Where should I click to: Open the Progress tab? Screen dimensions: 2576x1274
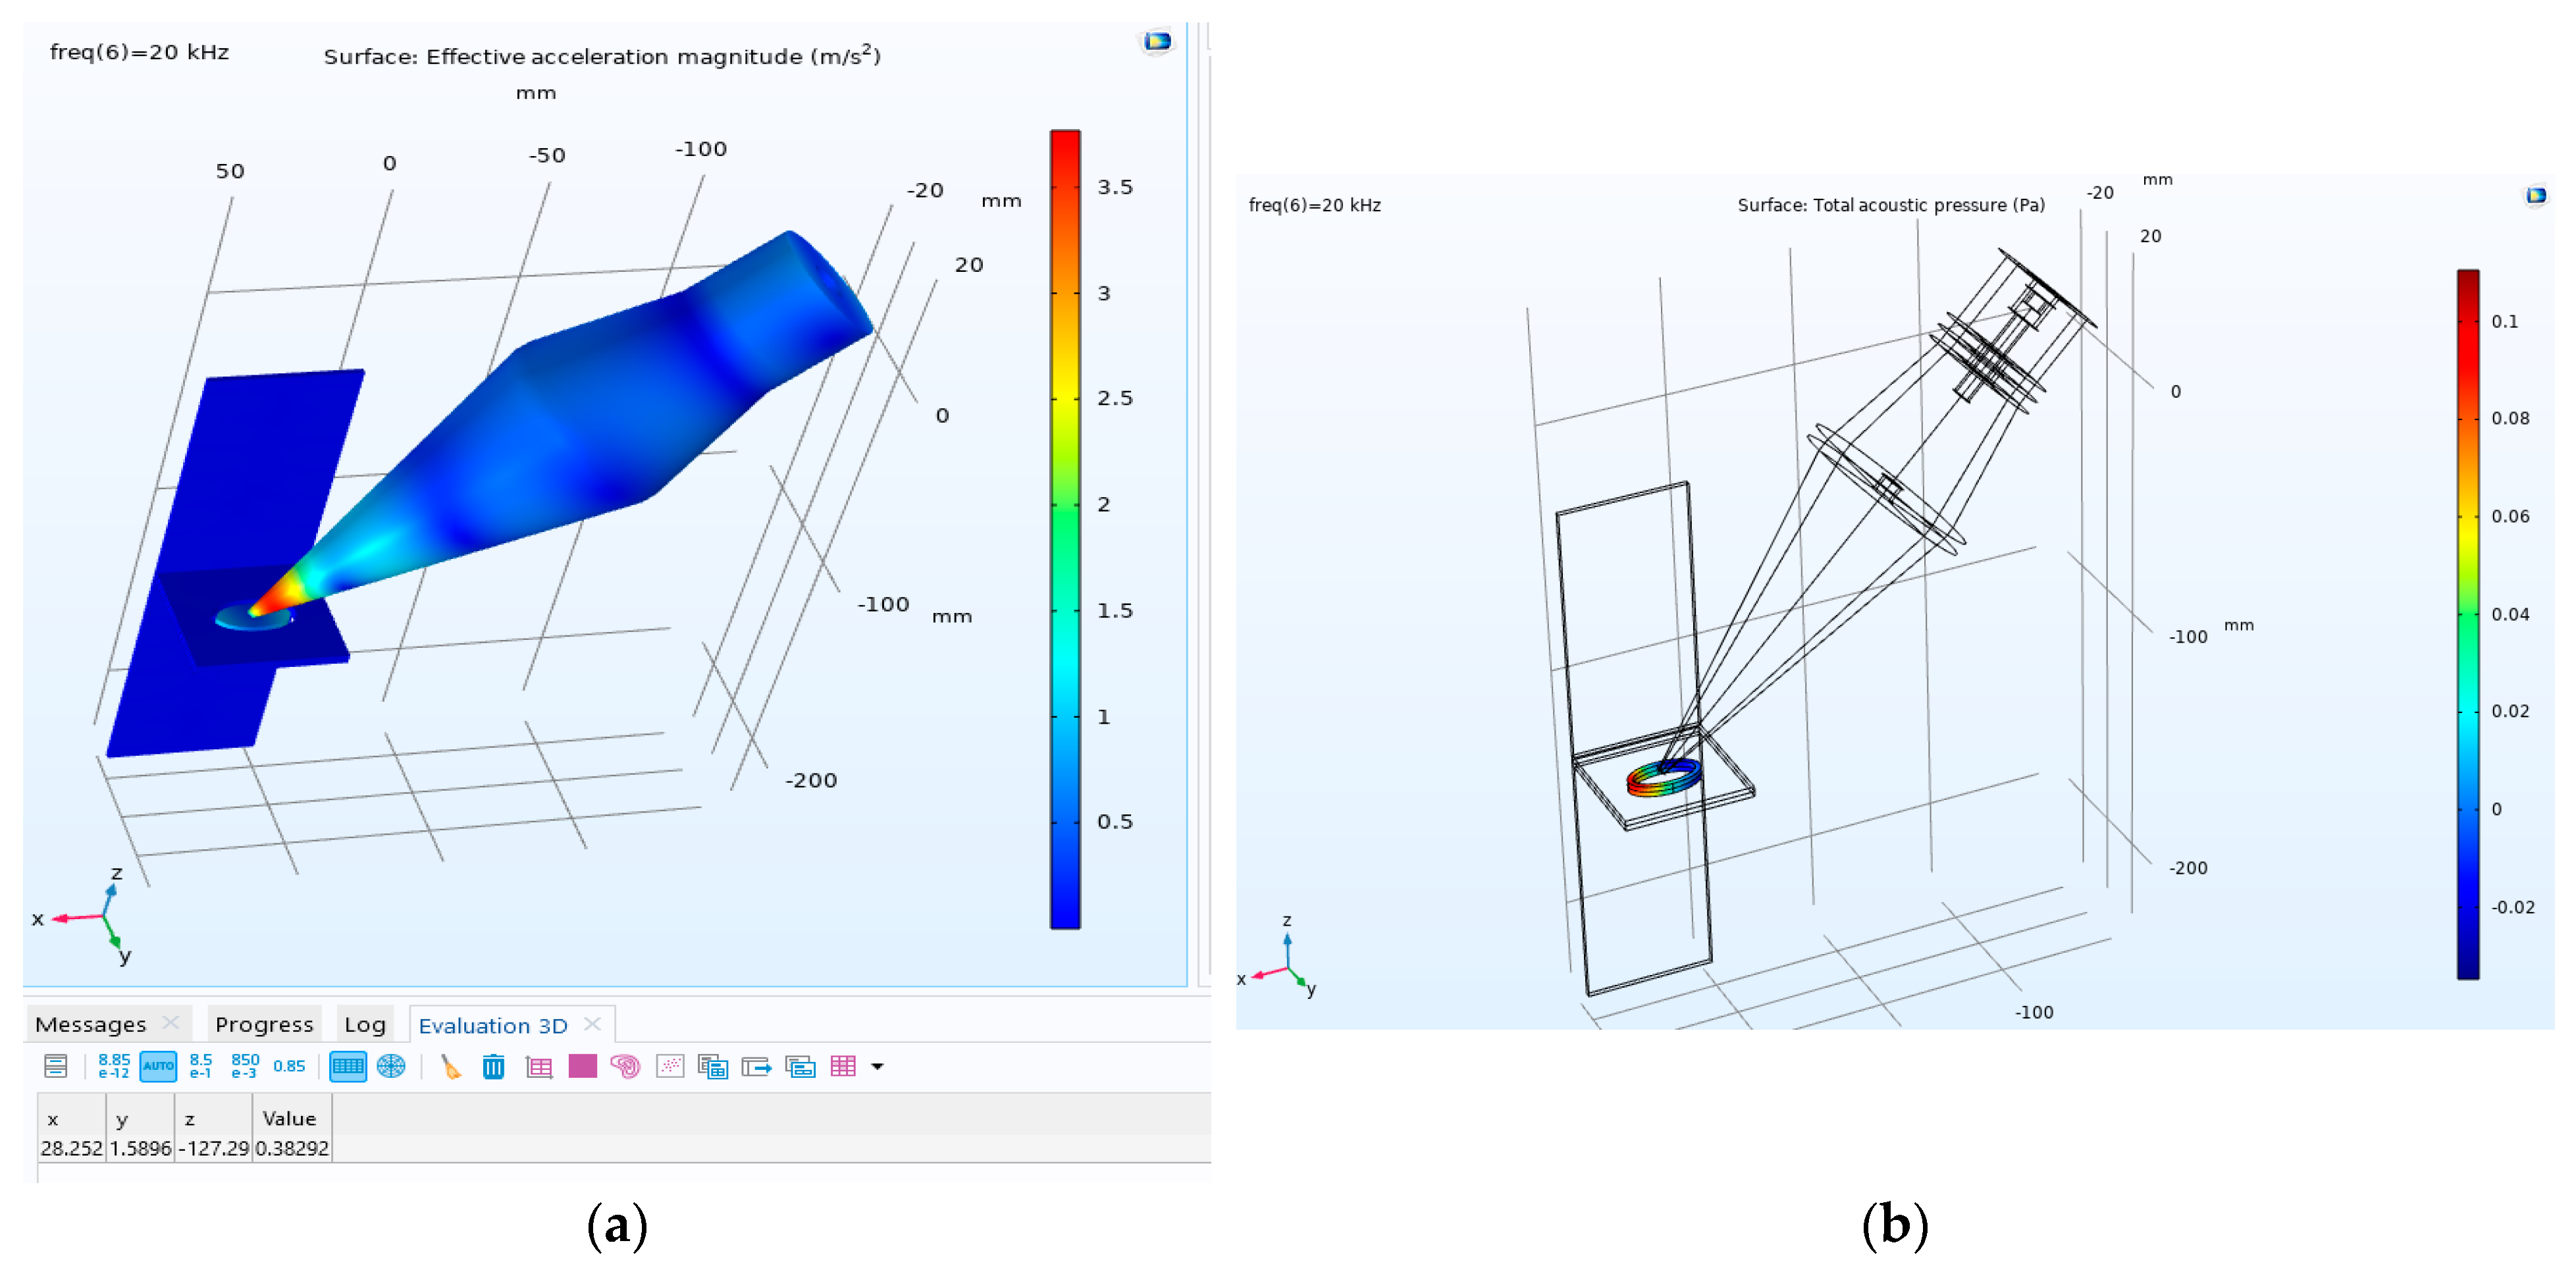tap(264, 1024)
